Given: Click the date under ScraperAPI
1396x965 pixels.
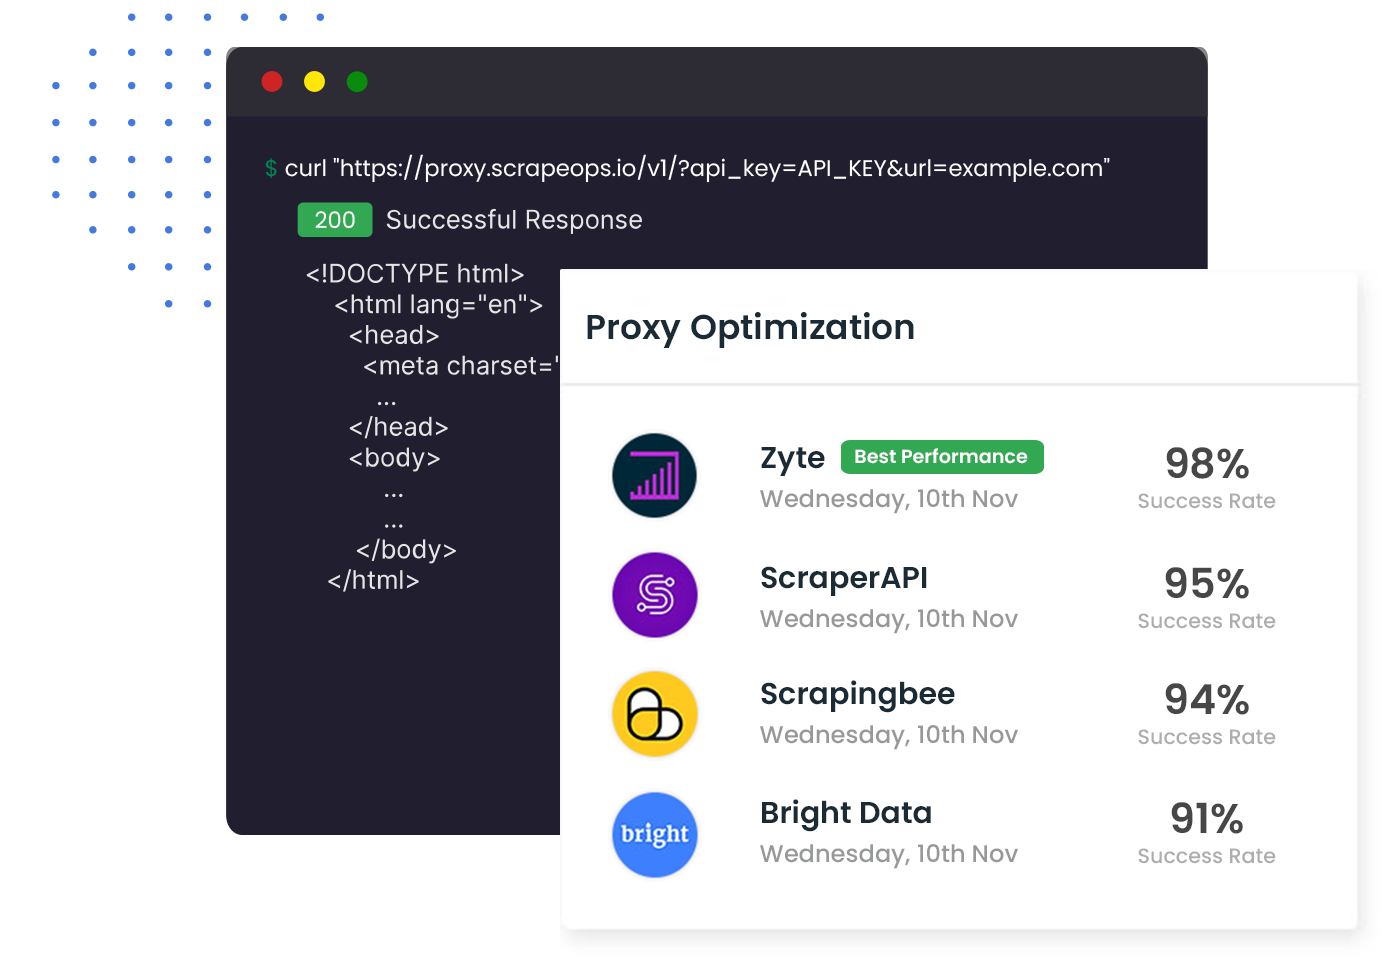Looking at the screenshot, I should point(889,619).
